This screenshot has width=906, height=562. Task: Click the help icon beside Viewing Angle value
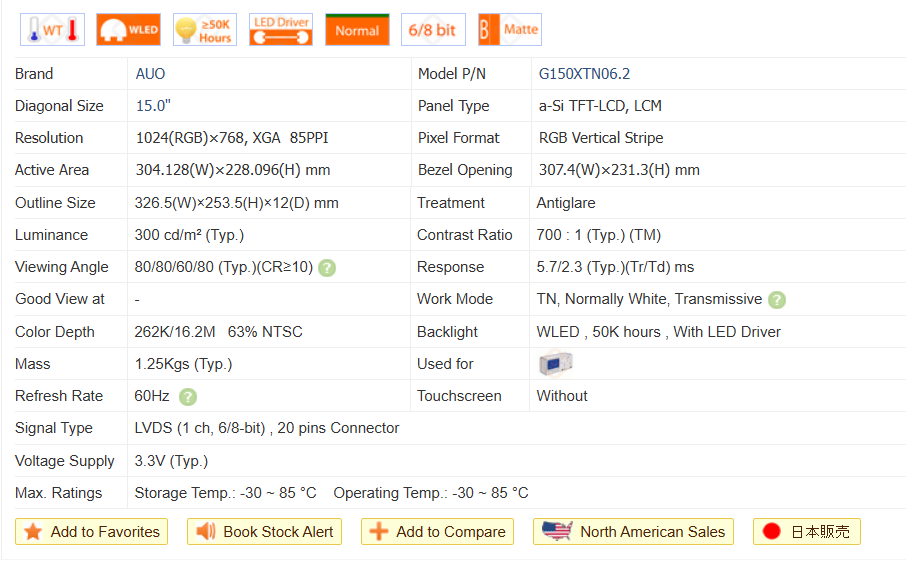click(x=327, y=268)
